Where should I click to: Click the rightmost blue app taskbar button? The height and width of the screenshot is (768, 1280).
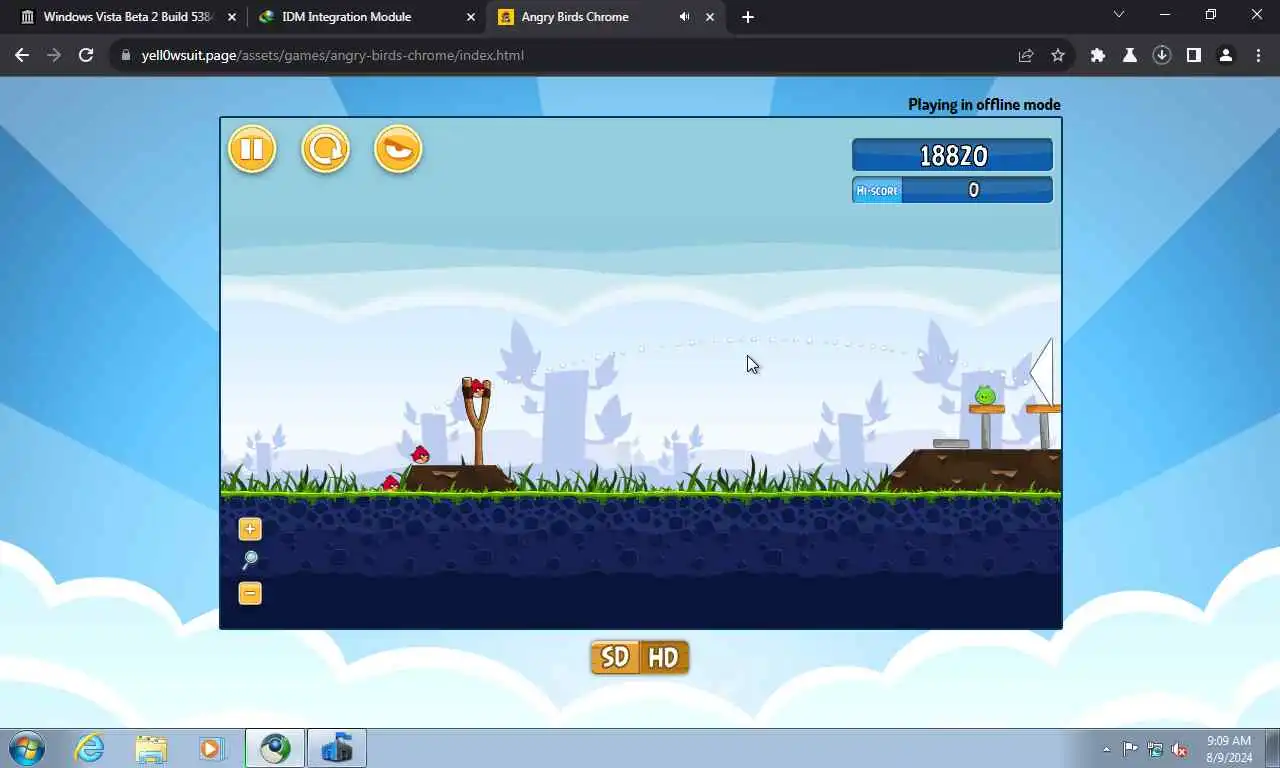337,748
